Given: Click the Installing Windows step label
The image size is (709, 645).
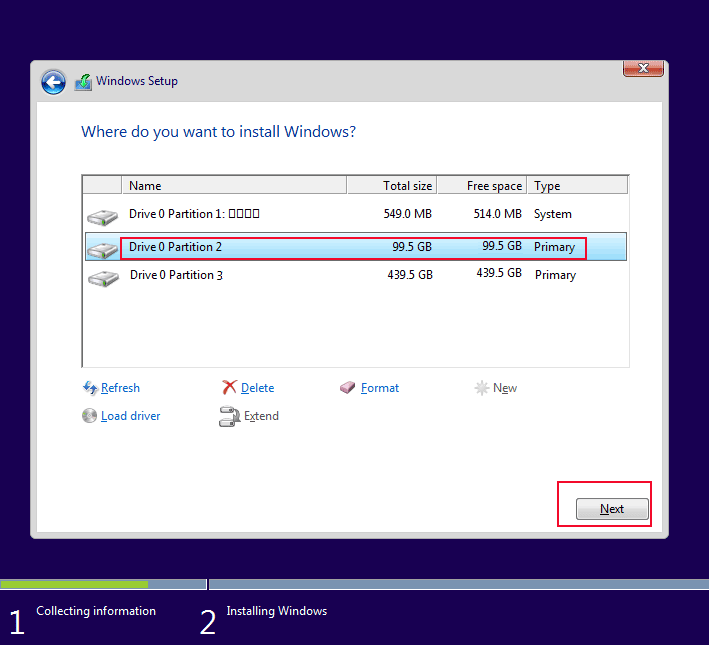Looking at the screenshot, I should (277, 611).
